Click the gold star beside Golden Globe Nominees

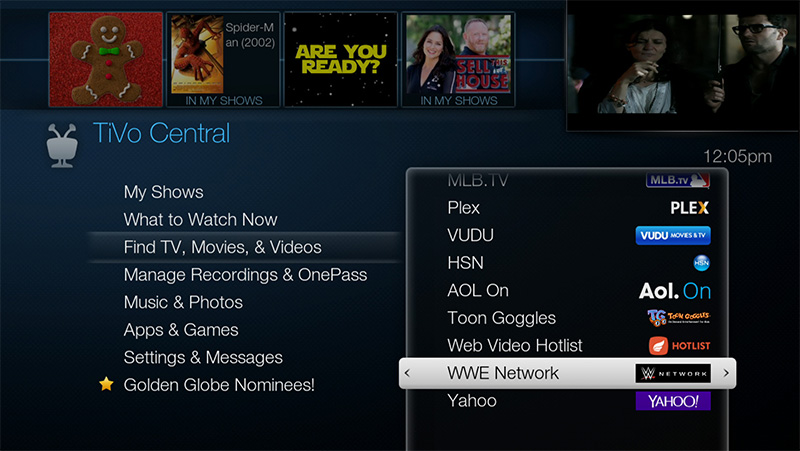point(106,384)
